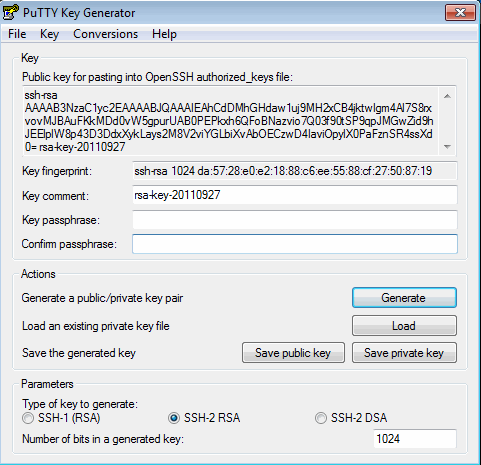Click Load to open a private key

click(x=404, y=326)
